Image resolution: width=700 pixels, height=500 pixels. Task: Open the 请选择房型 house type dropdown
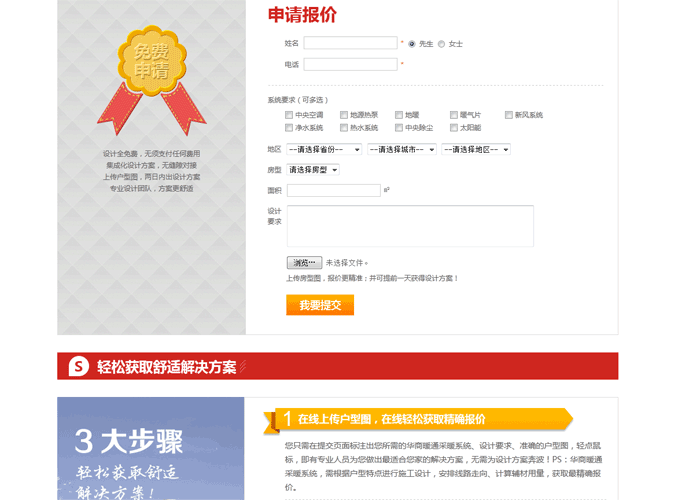pos(313,170)
